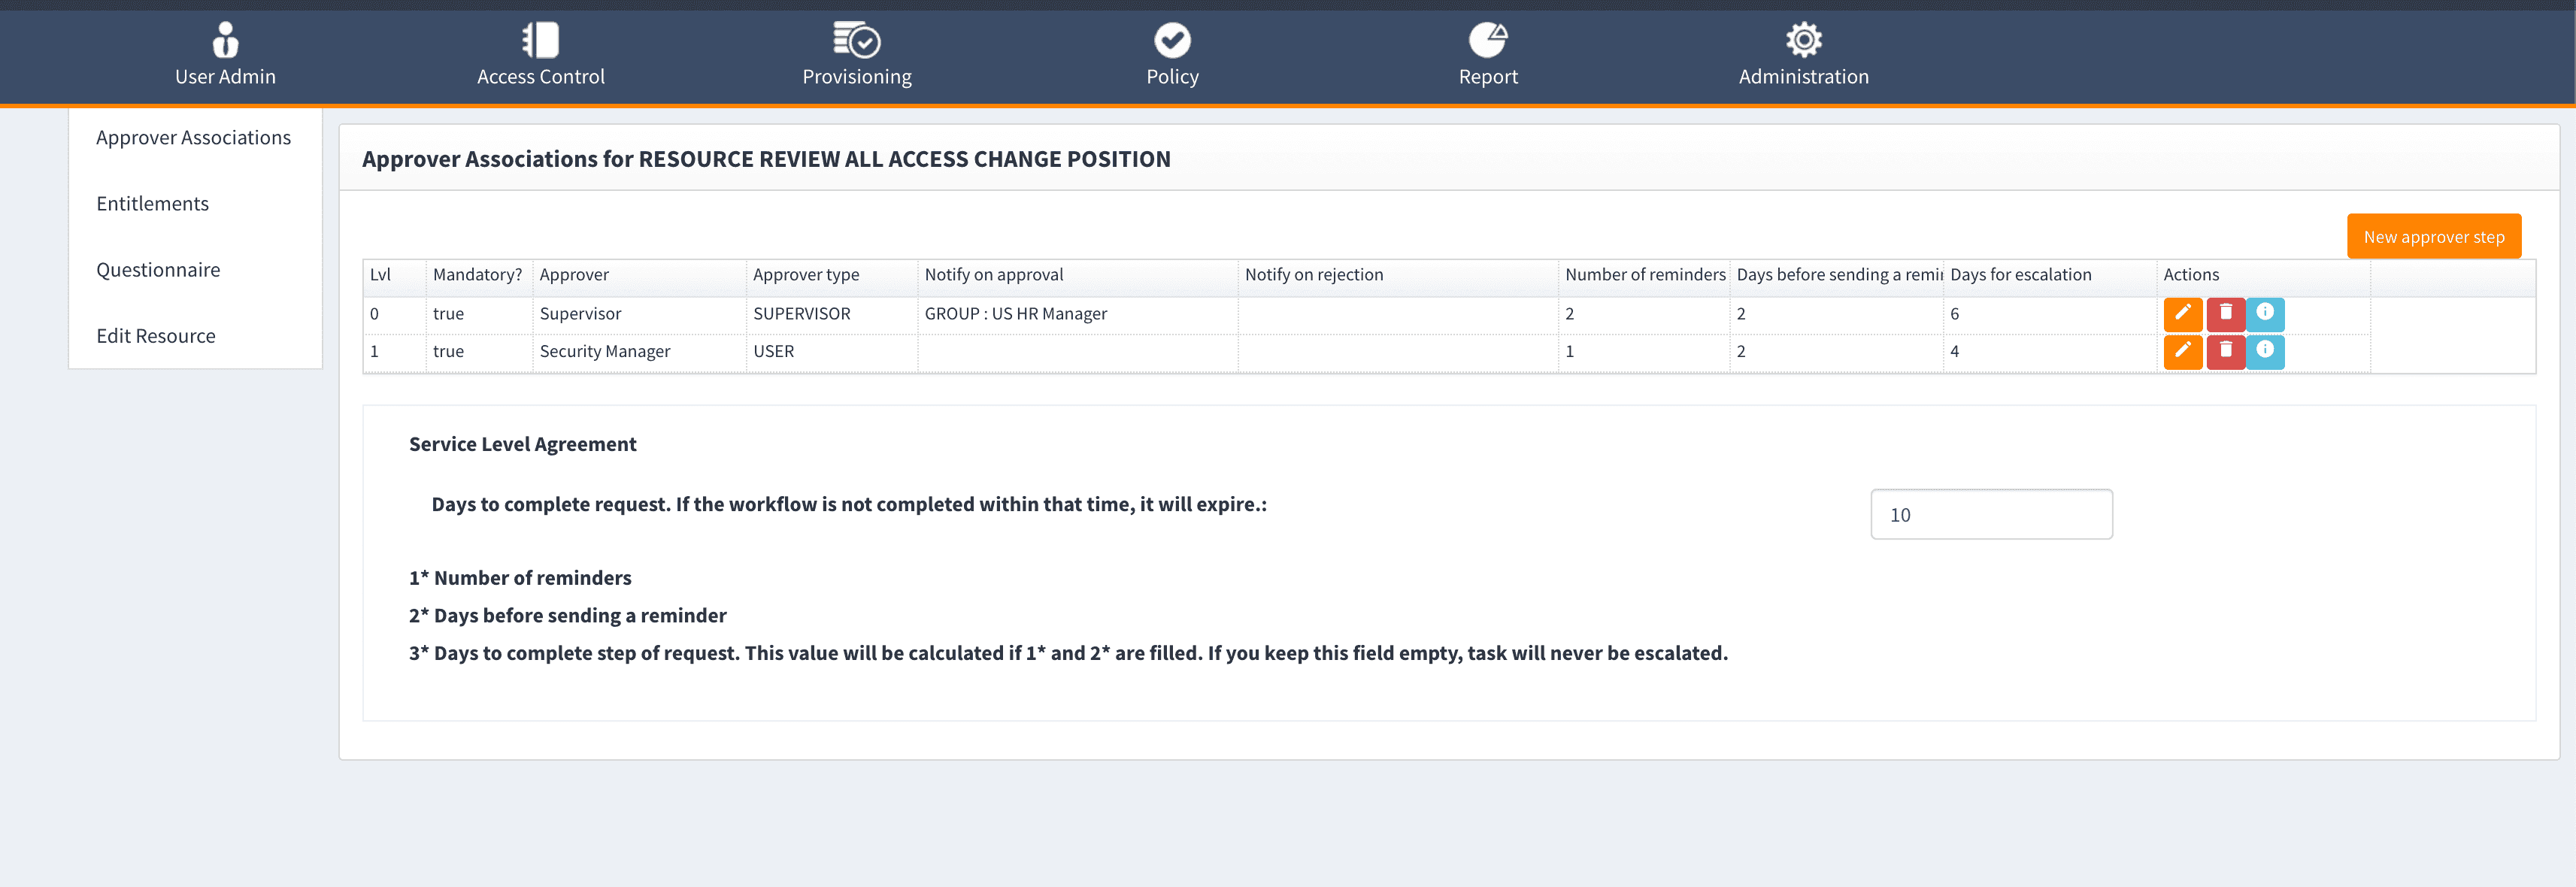Edit the Supervisor approver step
Screen dimensions: 2576x887
pyautogui.click(x=2183, y=314)
